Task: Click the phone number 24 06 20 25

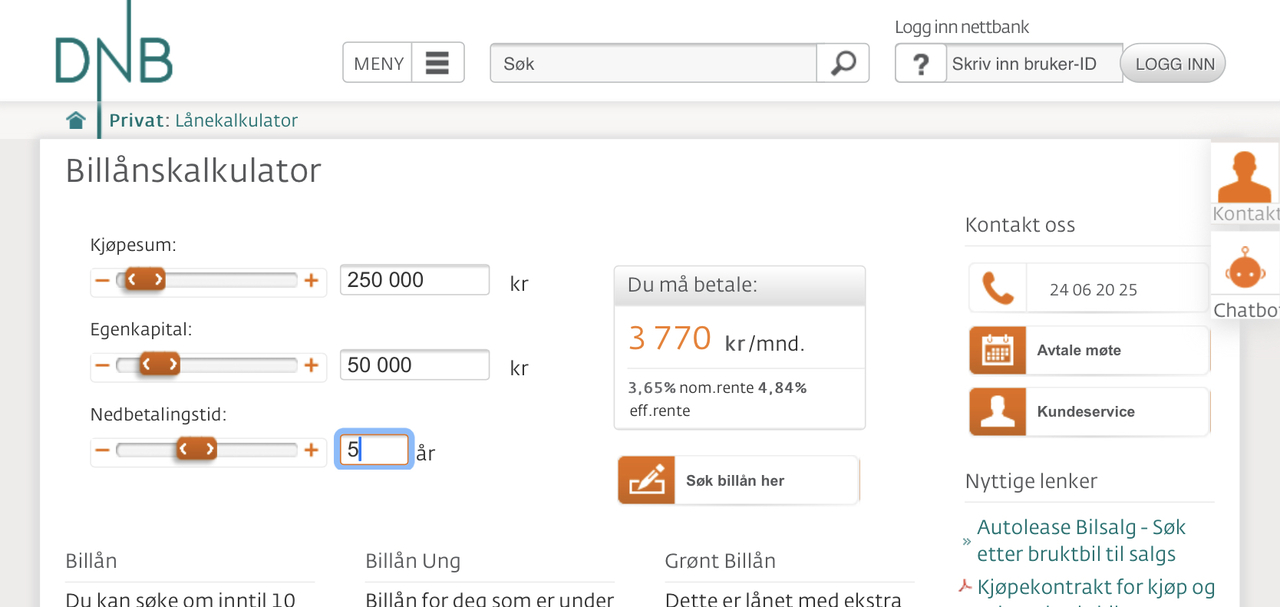Action: pyautogui.click(x=1093, y=290)
